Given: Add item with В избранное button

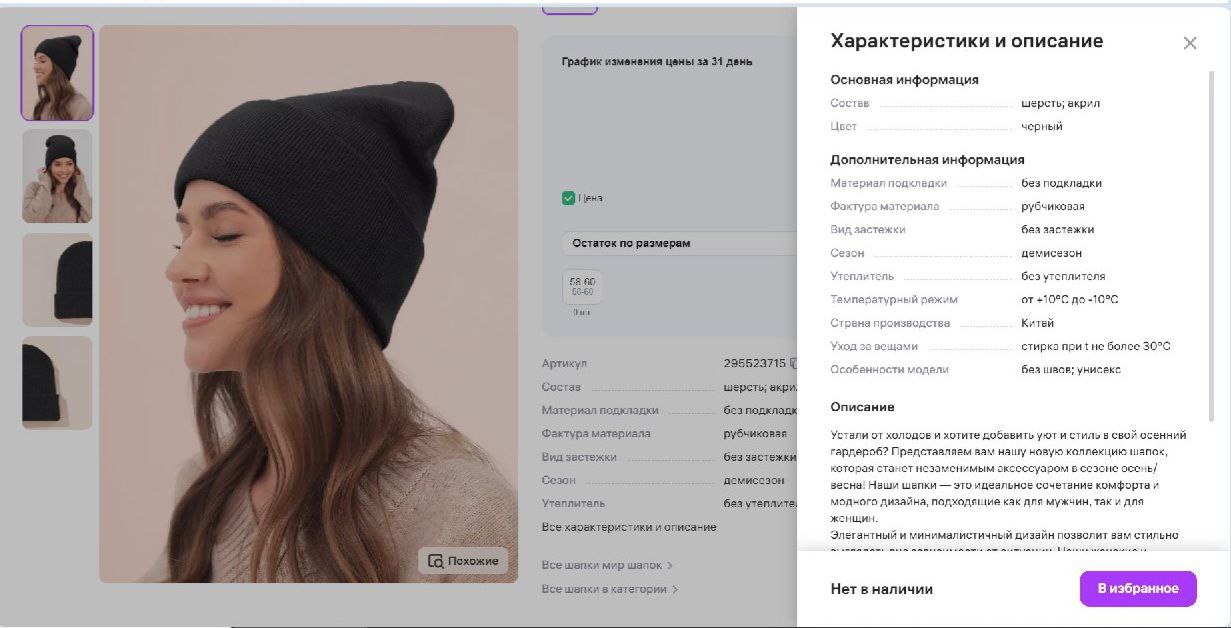Looking at the screenshot, I should [x=1137, y=588].
